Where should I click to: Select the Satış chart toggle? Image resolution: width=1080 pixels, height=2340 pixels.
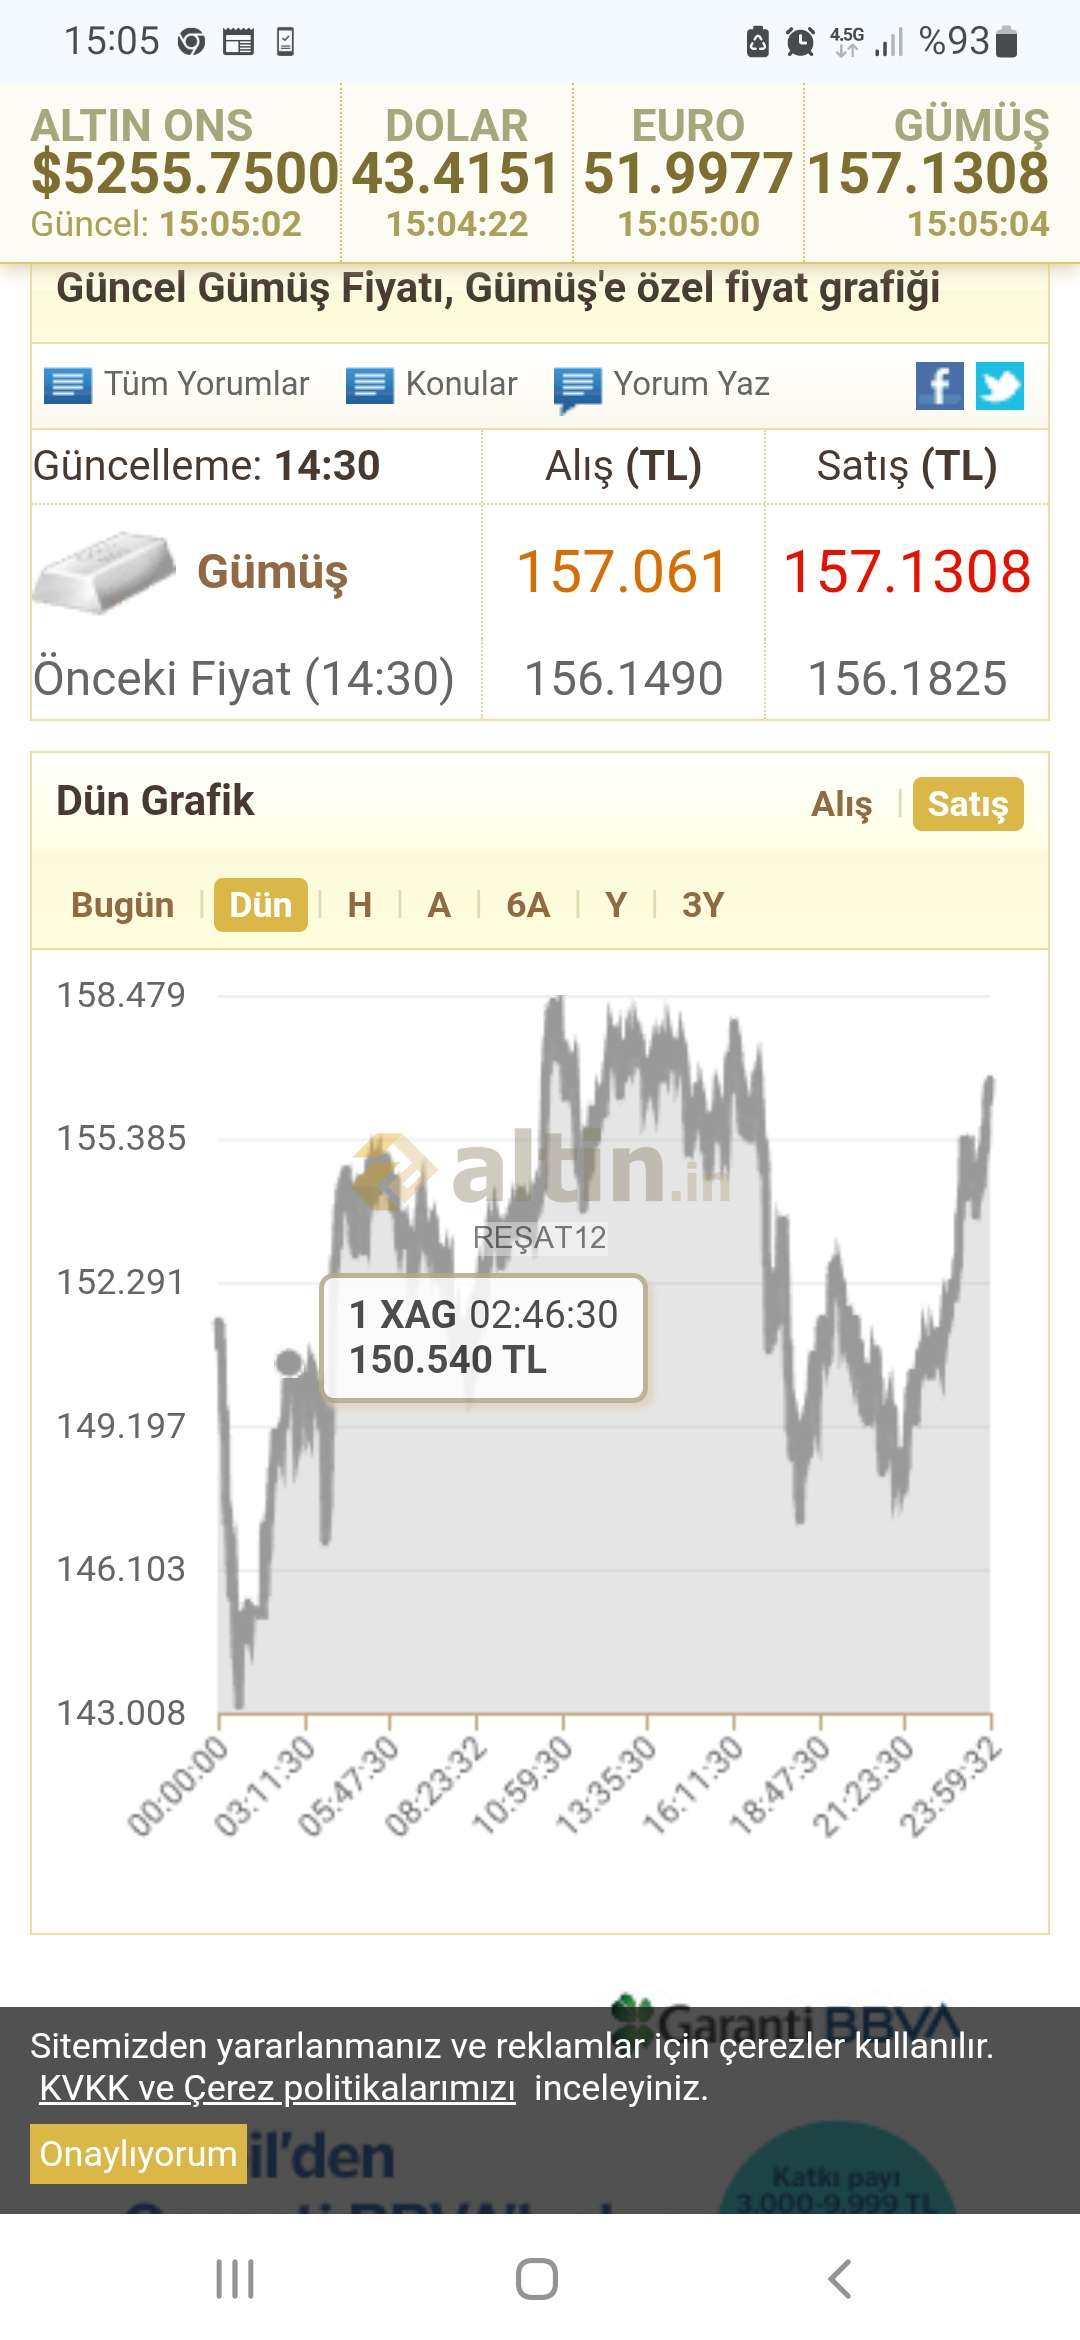[967, 804]
